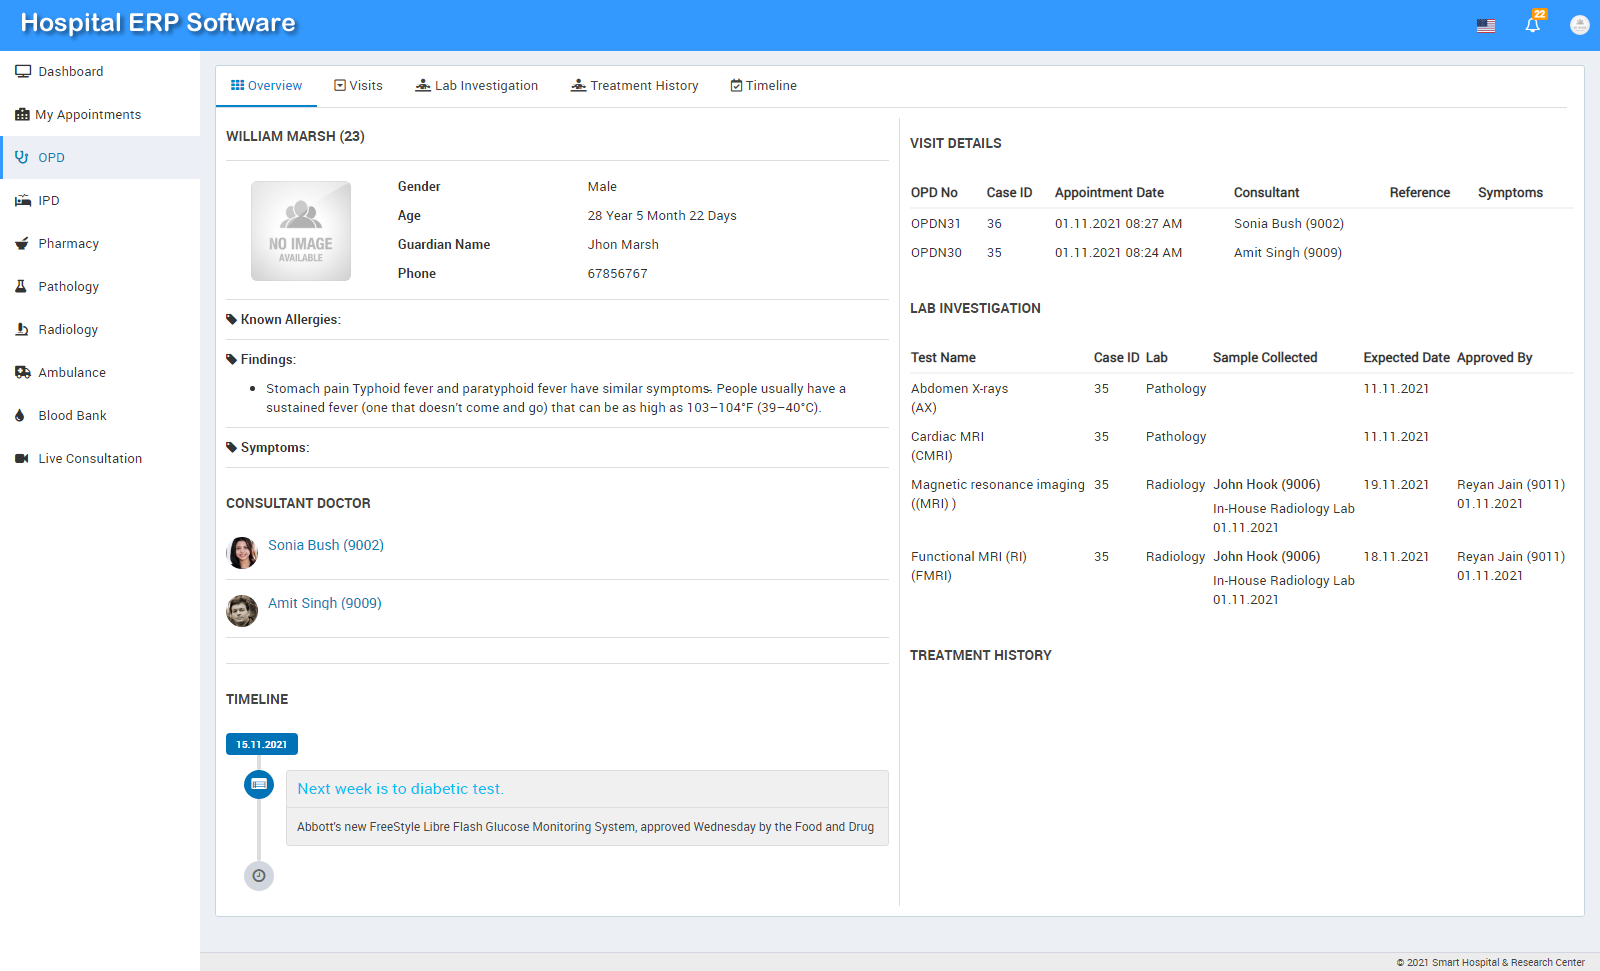Viewport: 1600px width, 971px height.
Task: Open My Appointments menu item
Action: click(x=100, y=114)
